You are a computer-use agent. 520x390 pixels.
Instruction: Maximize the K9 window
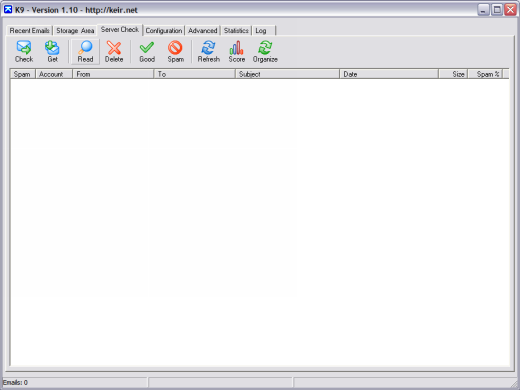coord(497,10)
